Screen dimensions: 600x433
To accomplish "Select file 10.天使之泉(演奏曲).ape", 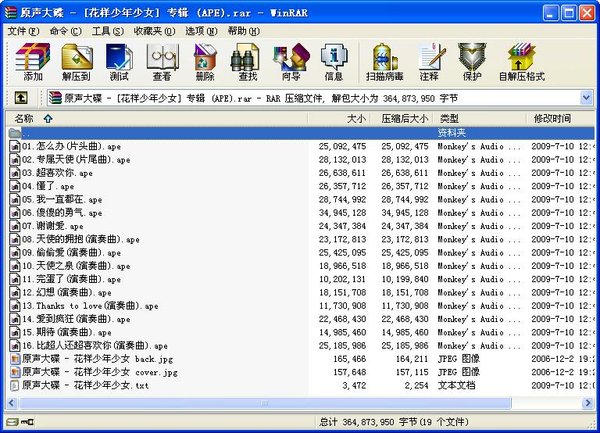I will [76, 266].
